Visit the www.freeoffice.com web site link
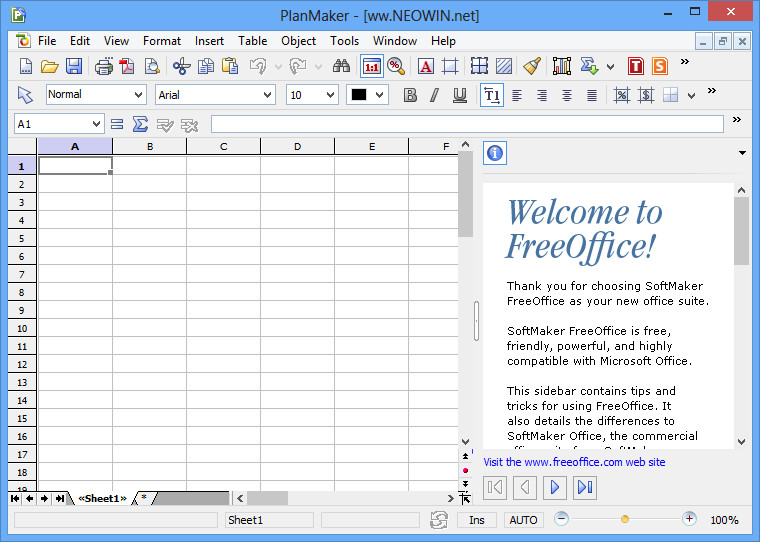 click(574, 462)
